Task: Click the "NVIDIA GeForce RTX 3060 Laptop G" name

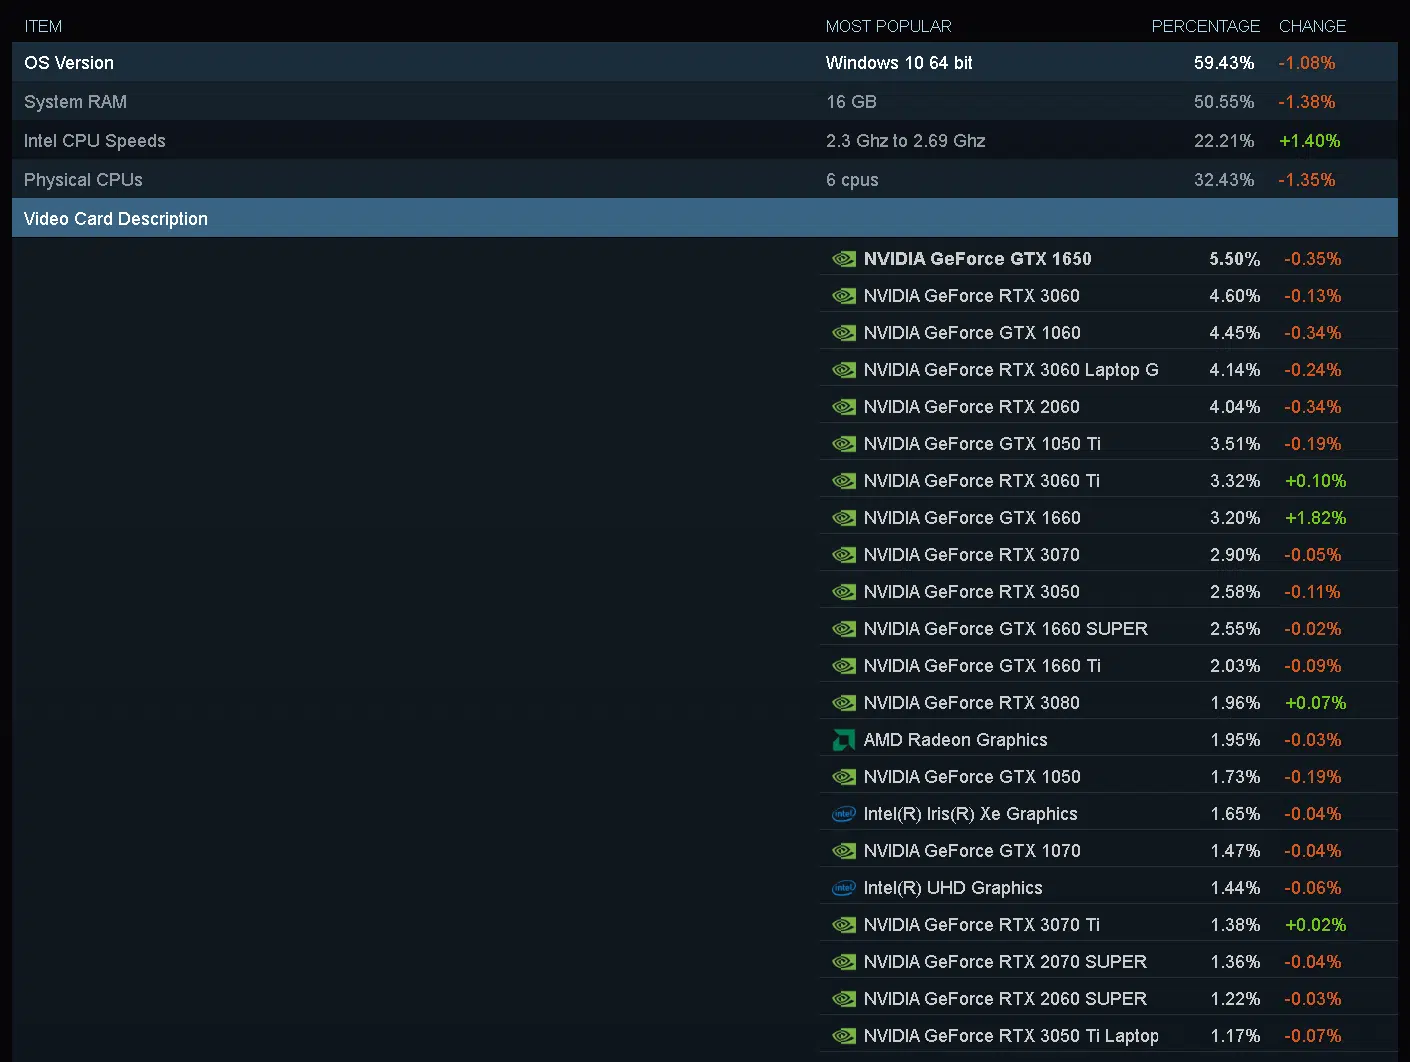Action: [x=1011, y=370]
